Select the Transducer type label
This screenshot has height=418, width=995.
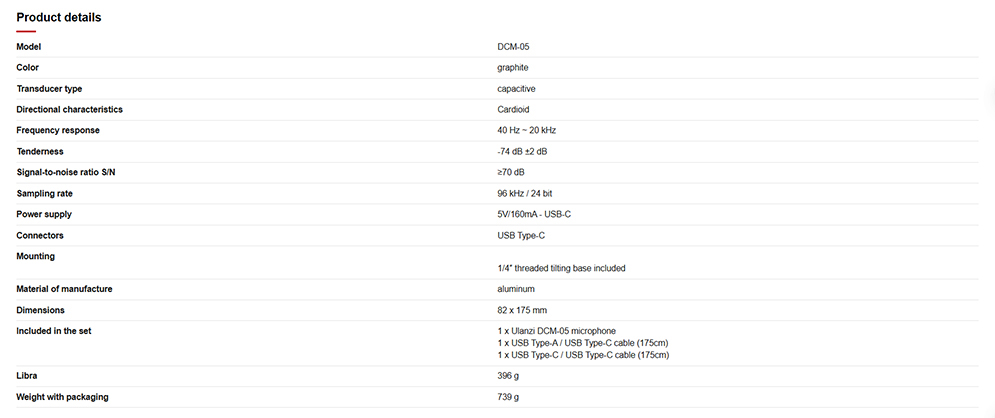pyautogui.click(x=49, y=89)
